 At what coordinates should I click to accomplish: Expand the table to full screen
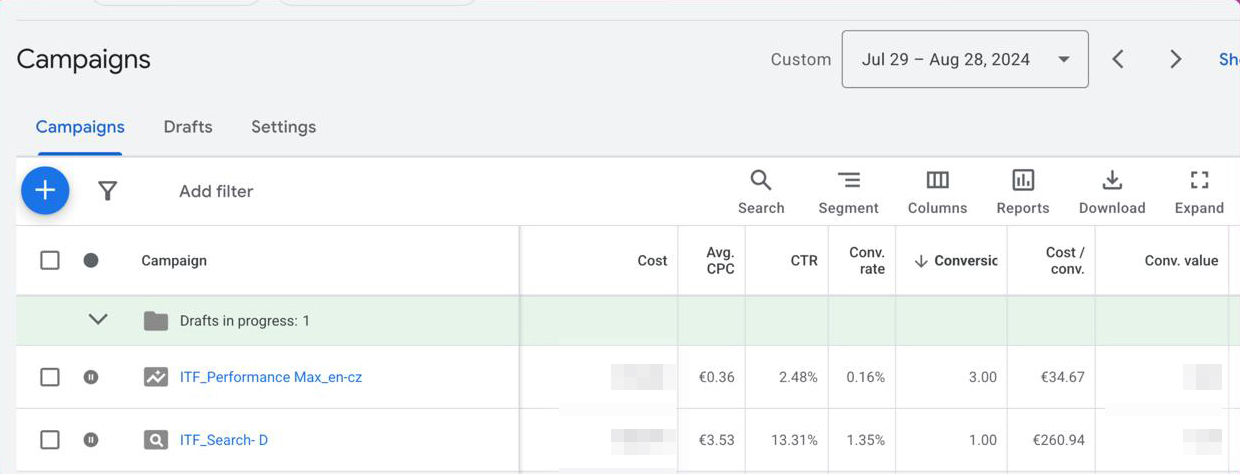(x=1199, y=192)
